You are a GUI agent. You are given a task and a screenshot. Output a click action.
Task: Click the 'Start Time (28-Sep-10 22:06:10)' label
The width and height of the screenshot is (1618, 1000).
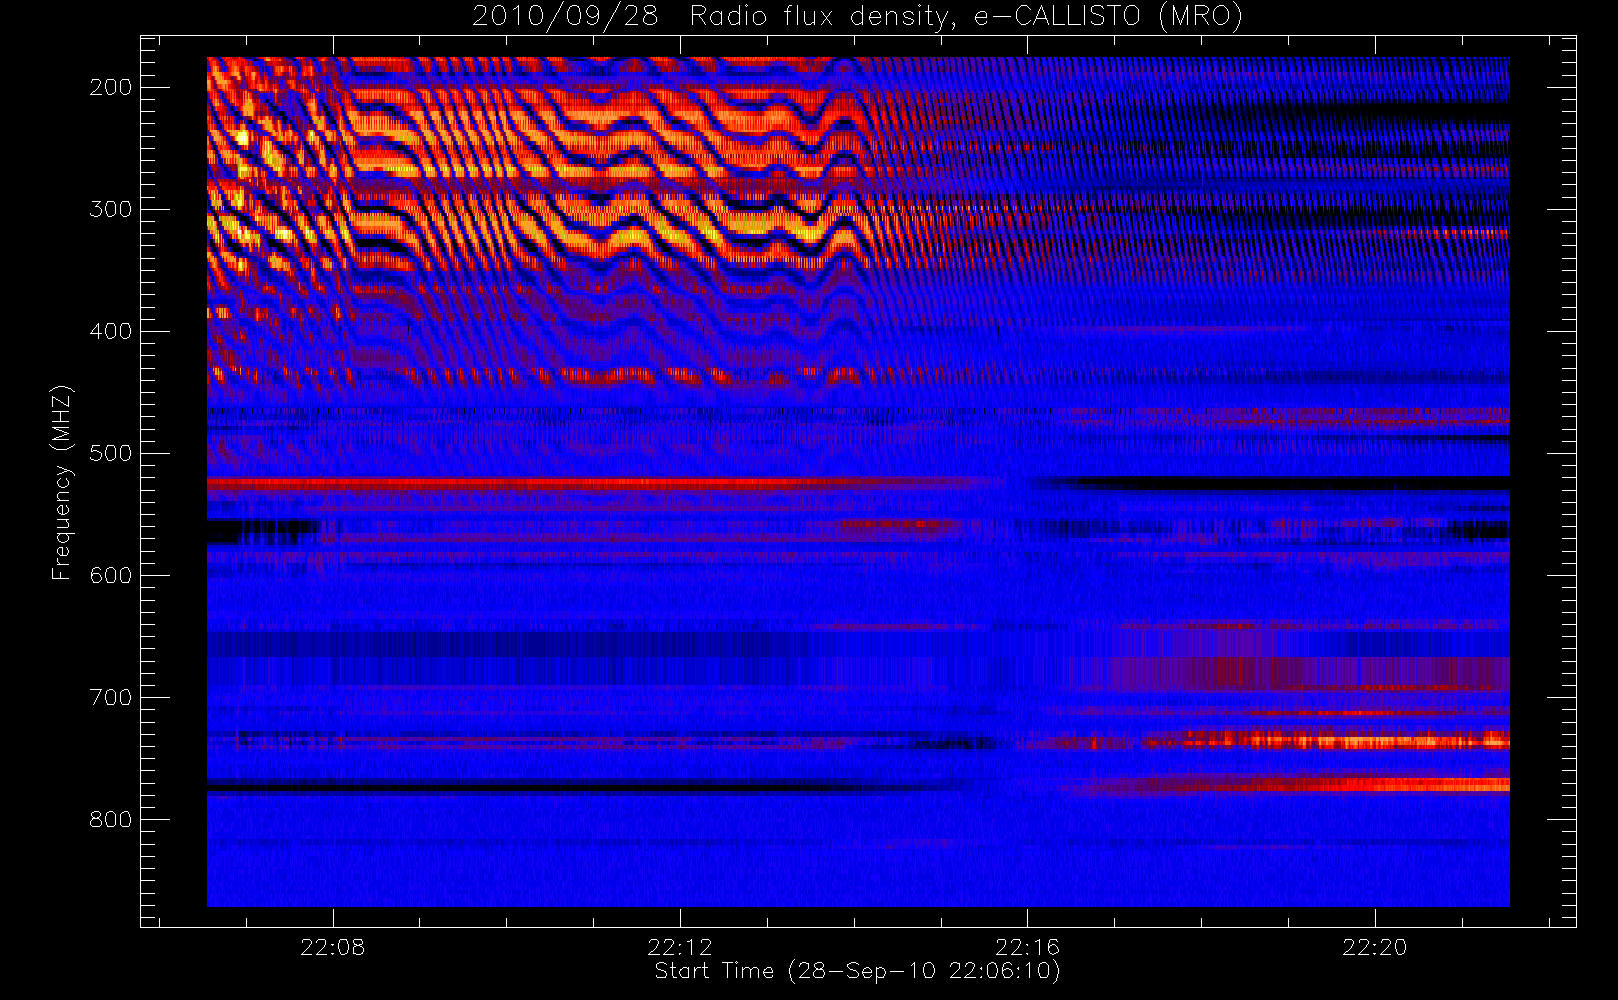coord(857,971)
